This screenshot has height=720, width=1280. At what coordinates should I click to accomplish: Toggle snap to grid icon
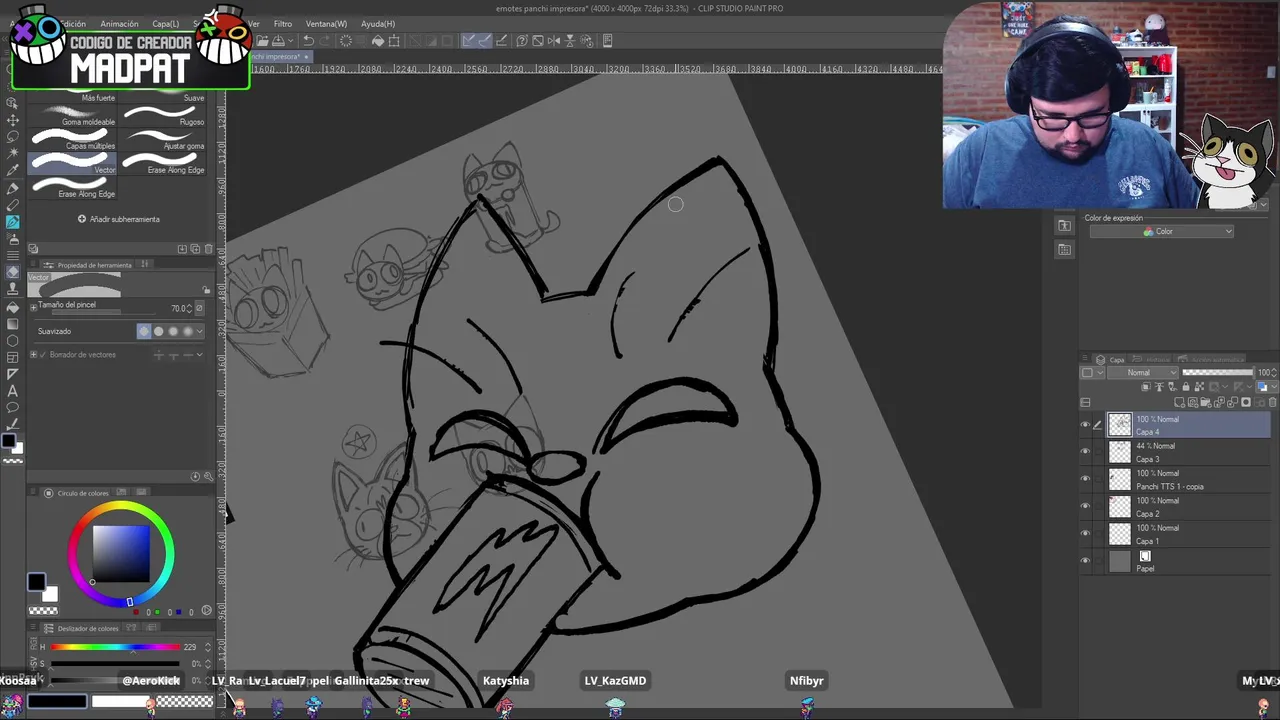coord(502,41)
